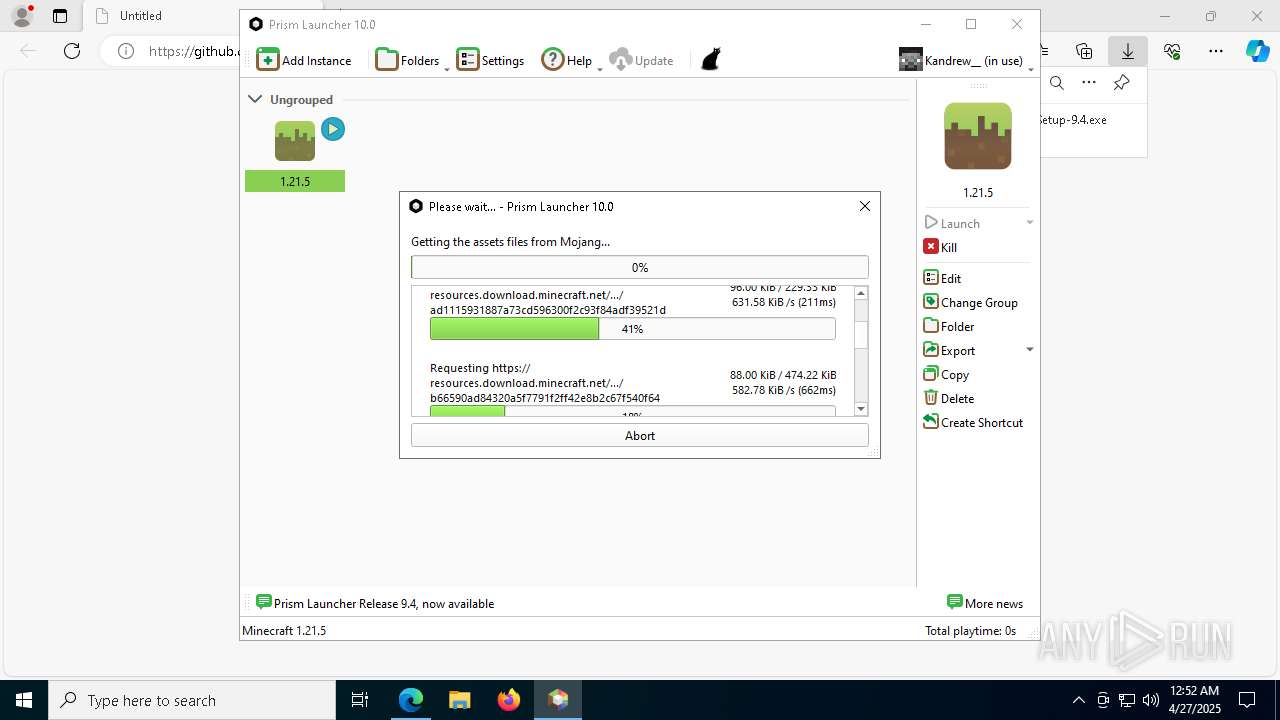Click the large 1.21.5 instance icon in sidebar

coord(978,136)
